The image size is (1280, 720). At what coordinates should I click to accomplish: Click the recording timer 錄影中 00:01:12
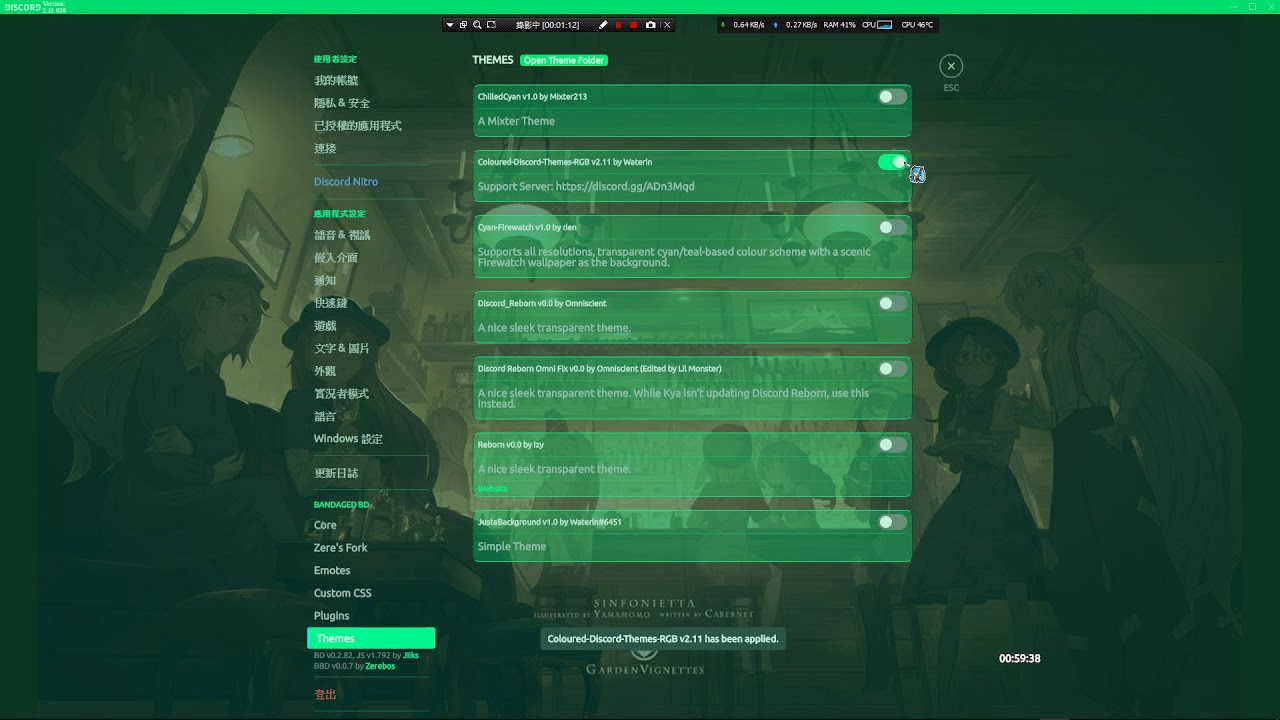point(547,25)
